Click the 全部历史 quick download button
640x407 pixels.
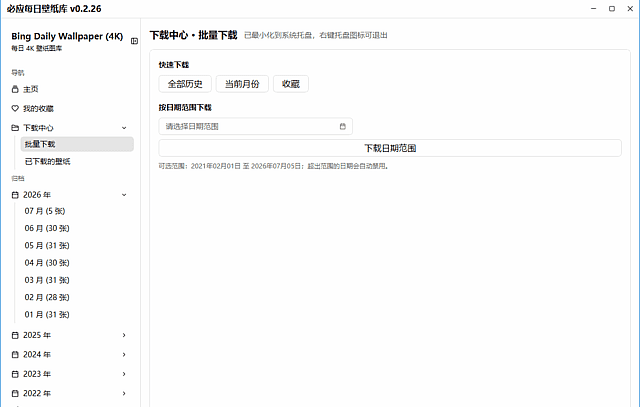pyautogui.click(x=185, y=84)
